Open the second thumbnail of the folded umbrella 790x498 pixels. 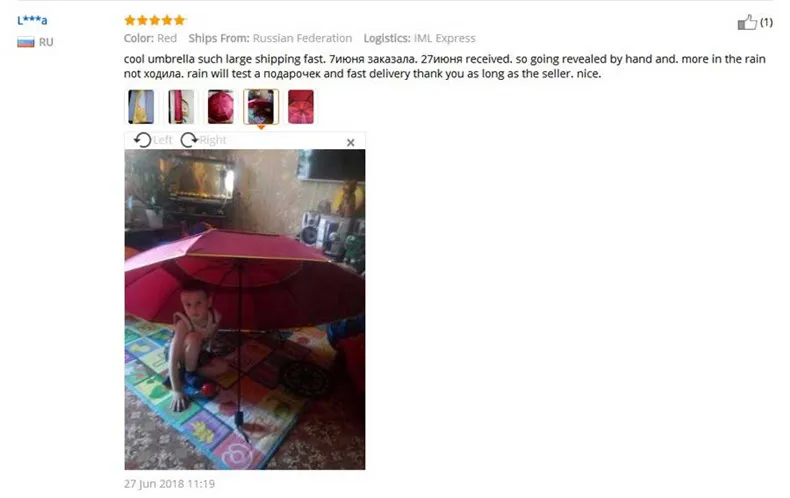[181, 107]
